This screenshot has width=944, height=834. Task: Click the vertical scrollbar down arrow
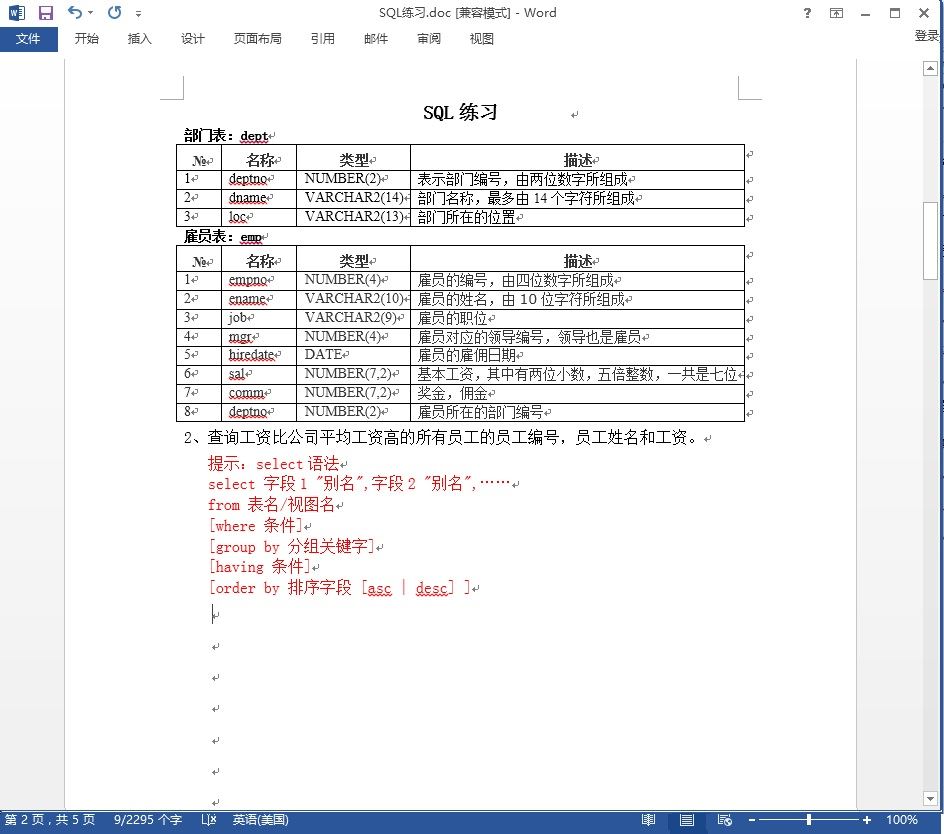tap(930, 798)
